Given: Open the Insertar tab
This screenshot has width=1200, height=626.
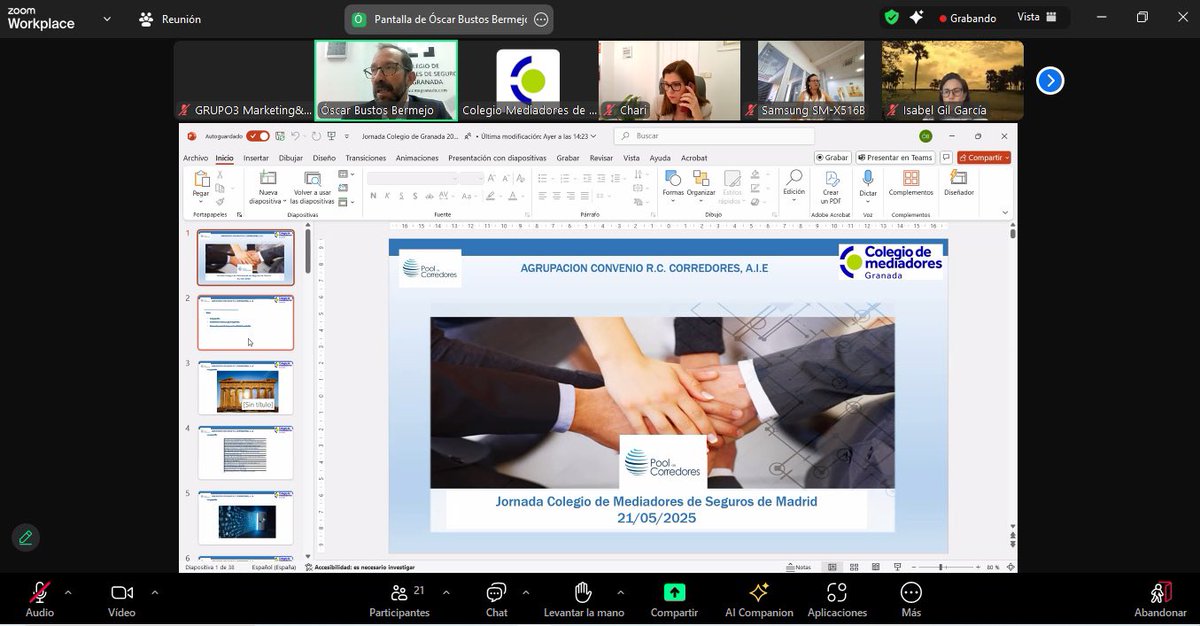Looking at the screenshot, I should (x=256, y=158).
